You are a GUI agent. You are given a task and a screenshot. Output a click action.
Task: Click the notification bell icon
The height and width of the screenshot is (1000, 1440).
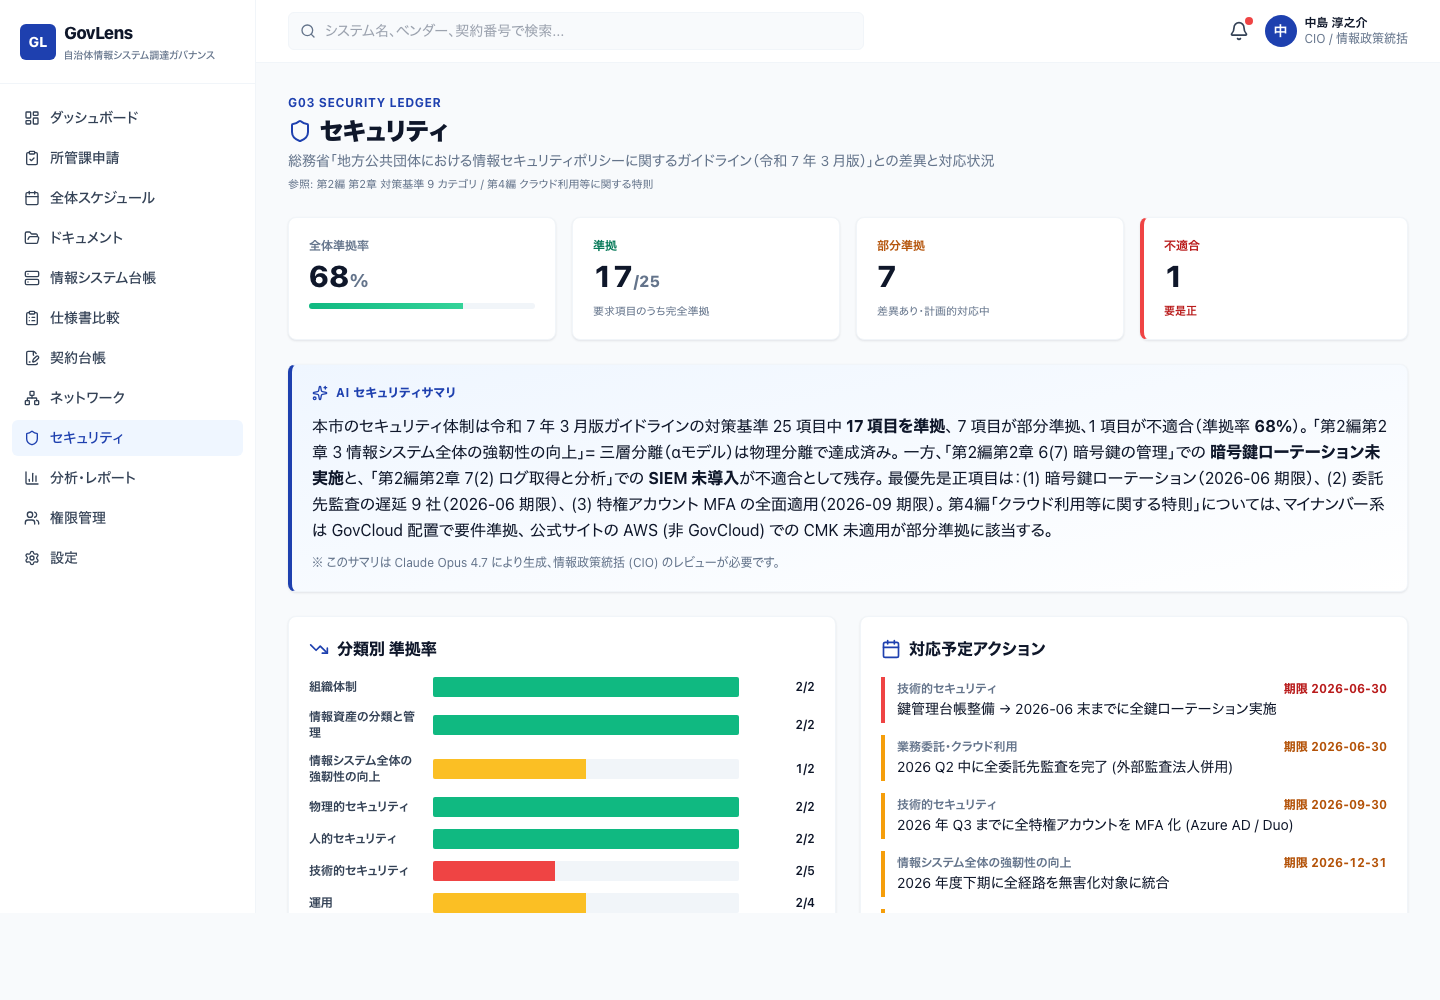[x=1237, y=31]
